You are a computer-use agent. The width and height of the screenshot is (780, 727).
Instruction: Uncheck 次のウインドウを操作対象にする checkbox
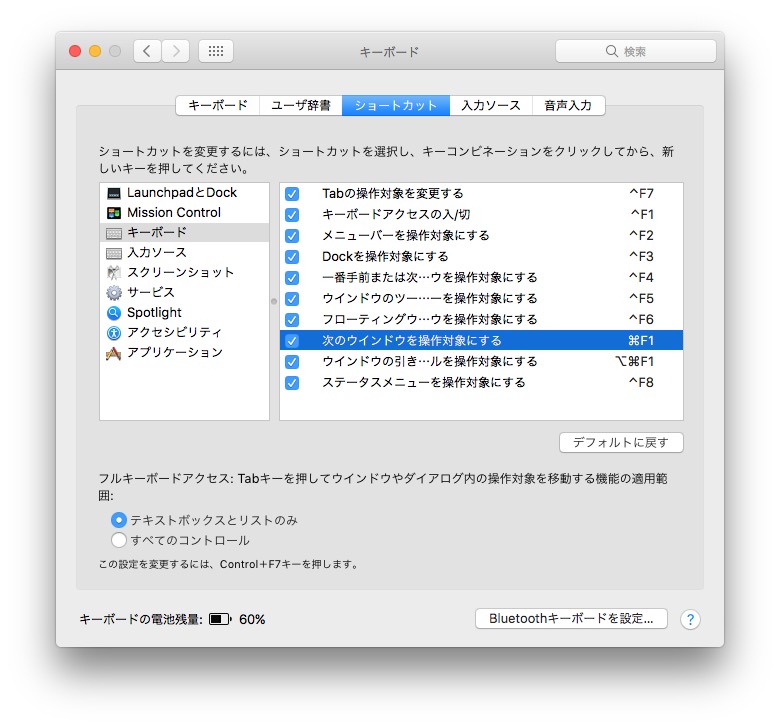click(x=292, y=341)
